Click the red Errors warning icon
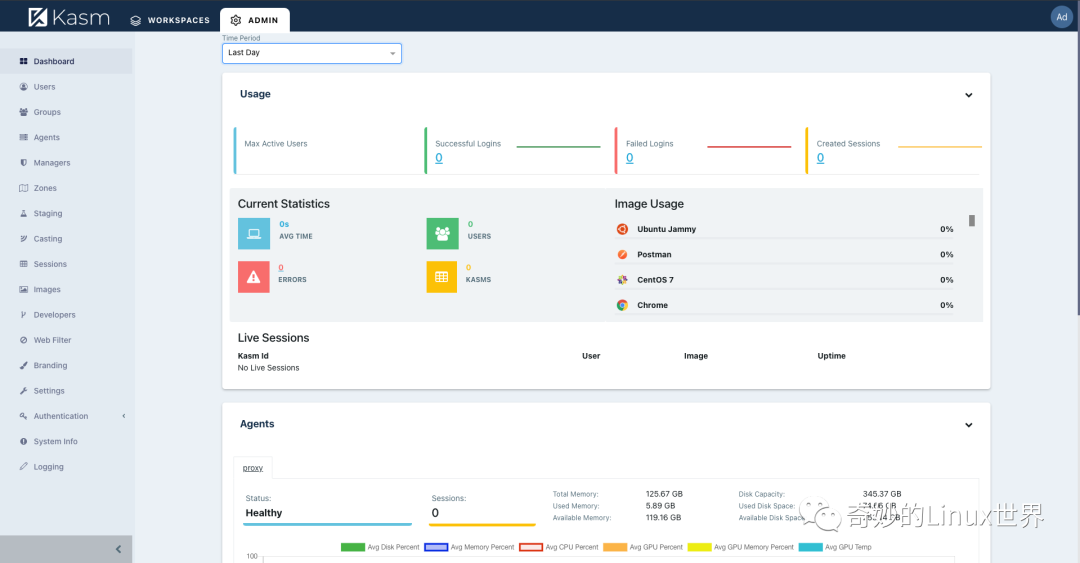The image size is (1080, 563). pos(254,277)
